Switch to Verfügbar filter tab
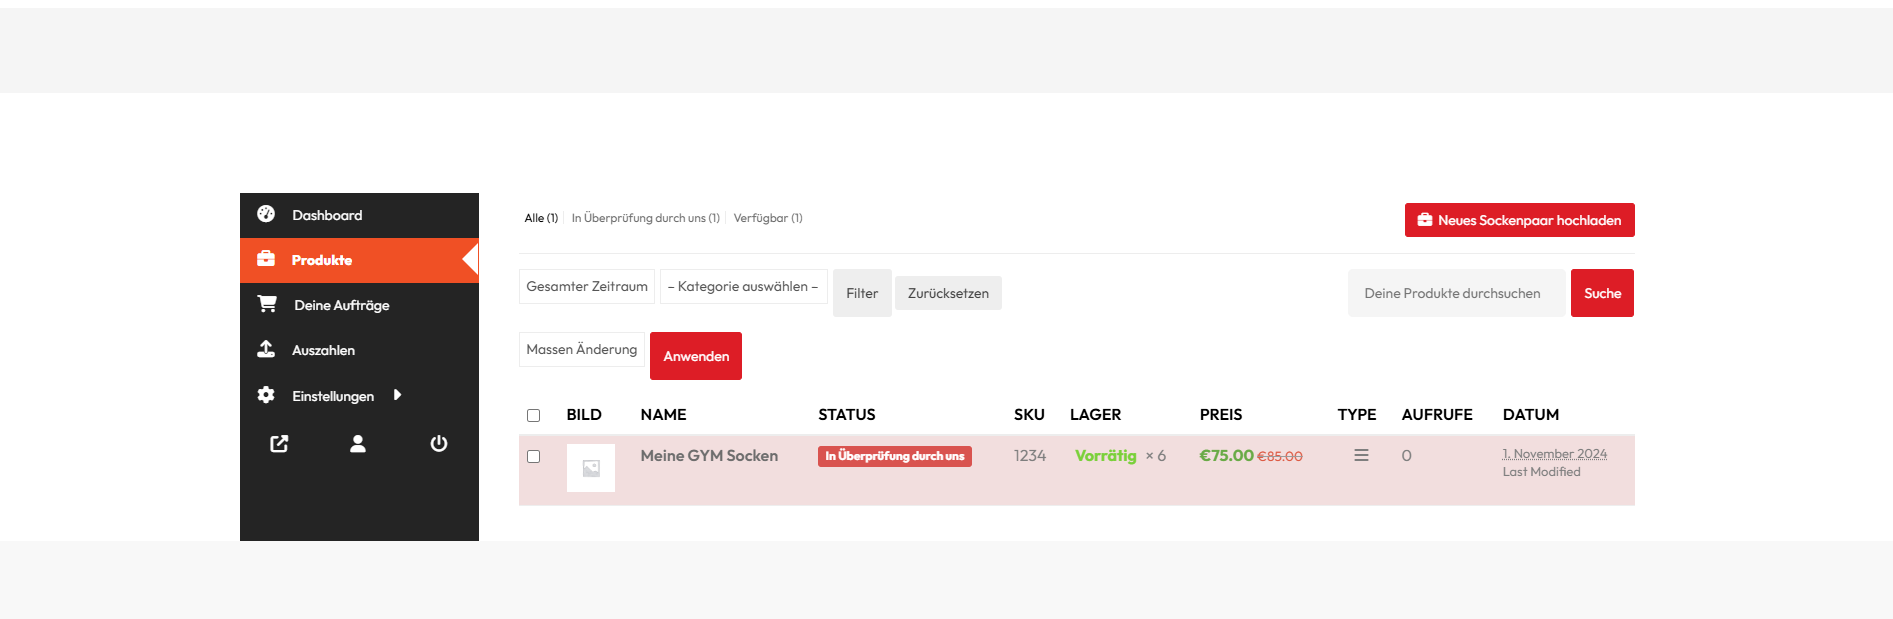Image resolution: width=1893 pixels, height=619 pixels. (767, 218)
